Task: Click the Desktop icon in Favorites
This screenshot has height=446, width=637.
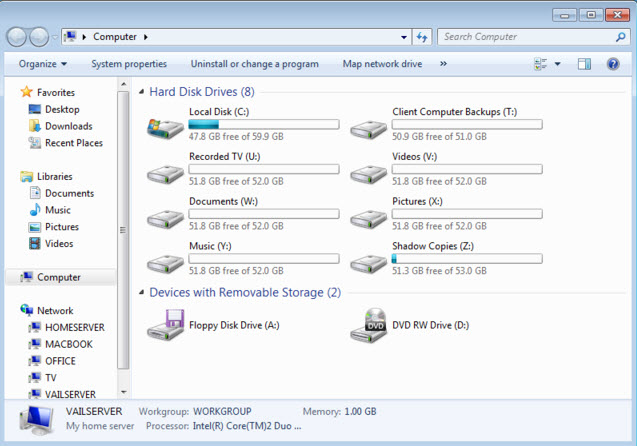Action: (x=35, y=109)
